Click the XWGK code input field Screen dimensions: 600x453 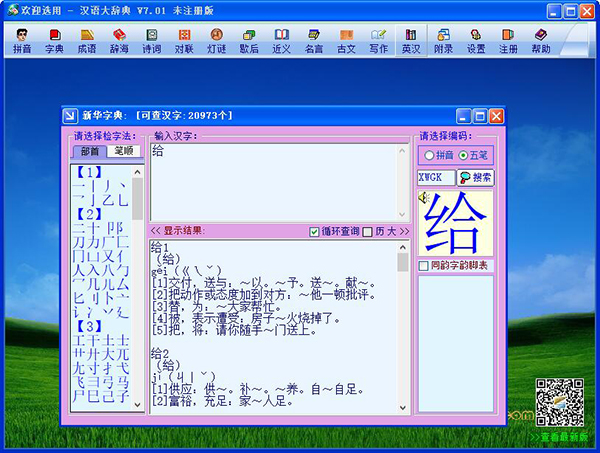click(x=436, y=178)
